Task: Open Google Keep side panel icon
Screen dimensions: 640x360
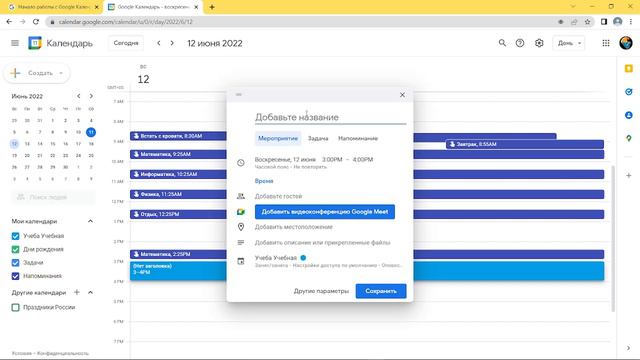Action: [x=629, y=69]
